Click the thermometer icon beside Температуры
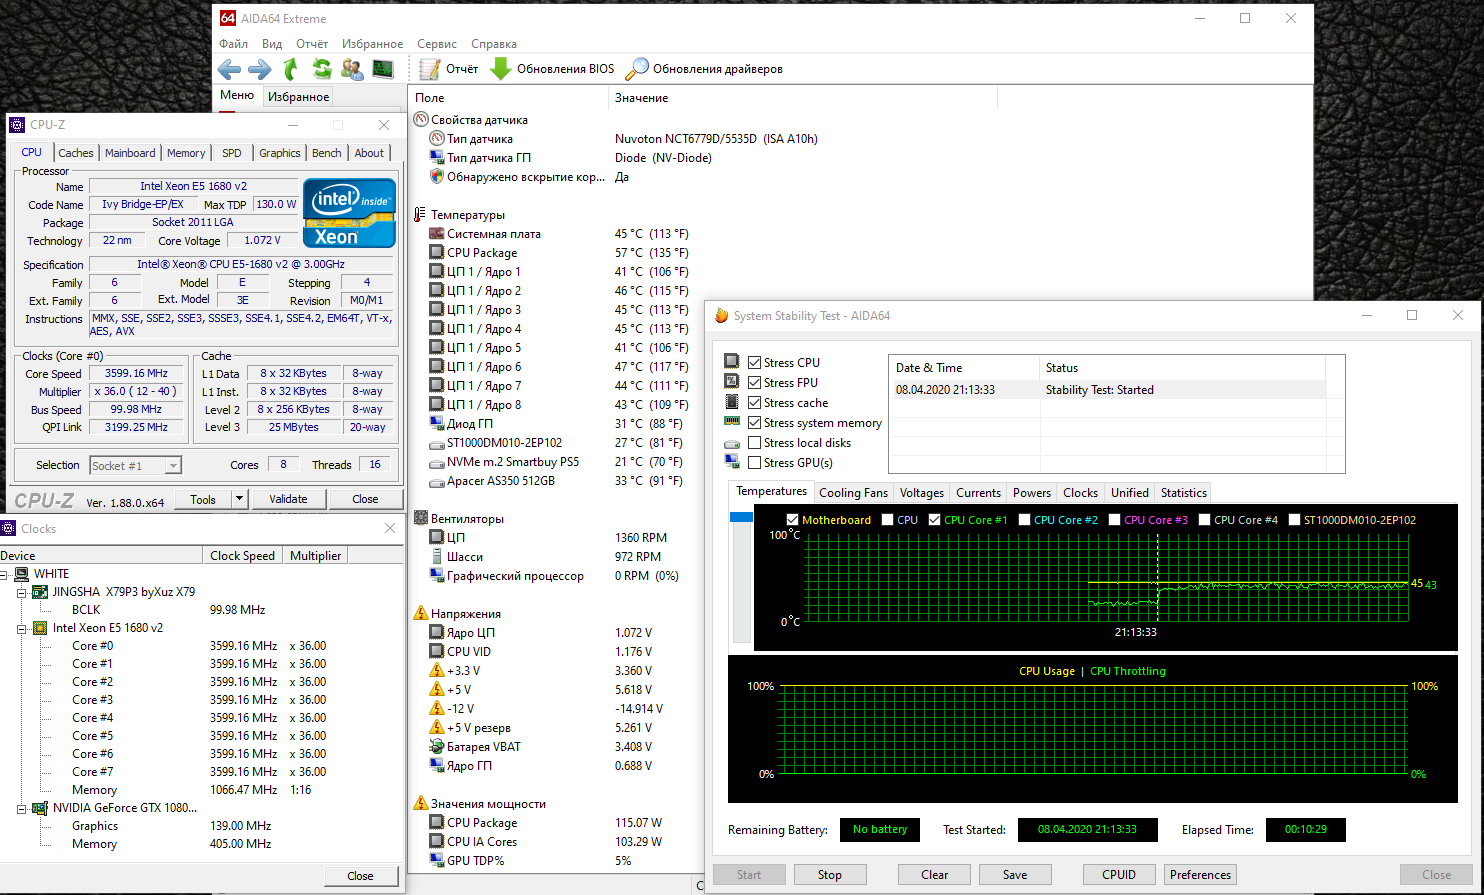Image resolution: width=1484 pixels, height=895 pixels. pos(421,215)
